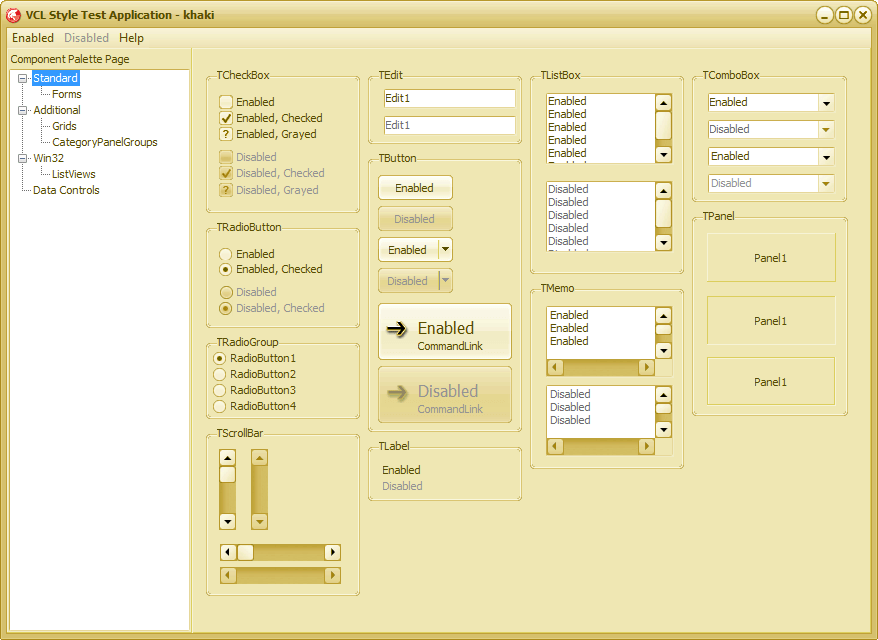
Task: Click the app icon in title bar
Action: point(13,15)
